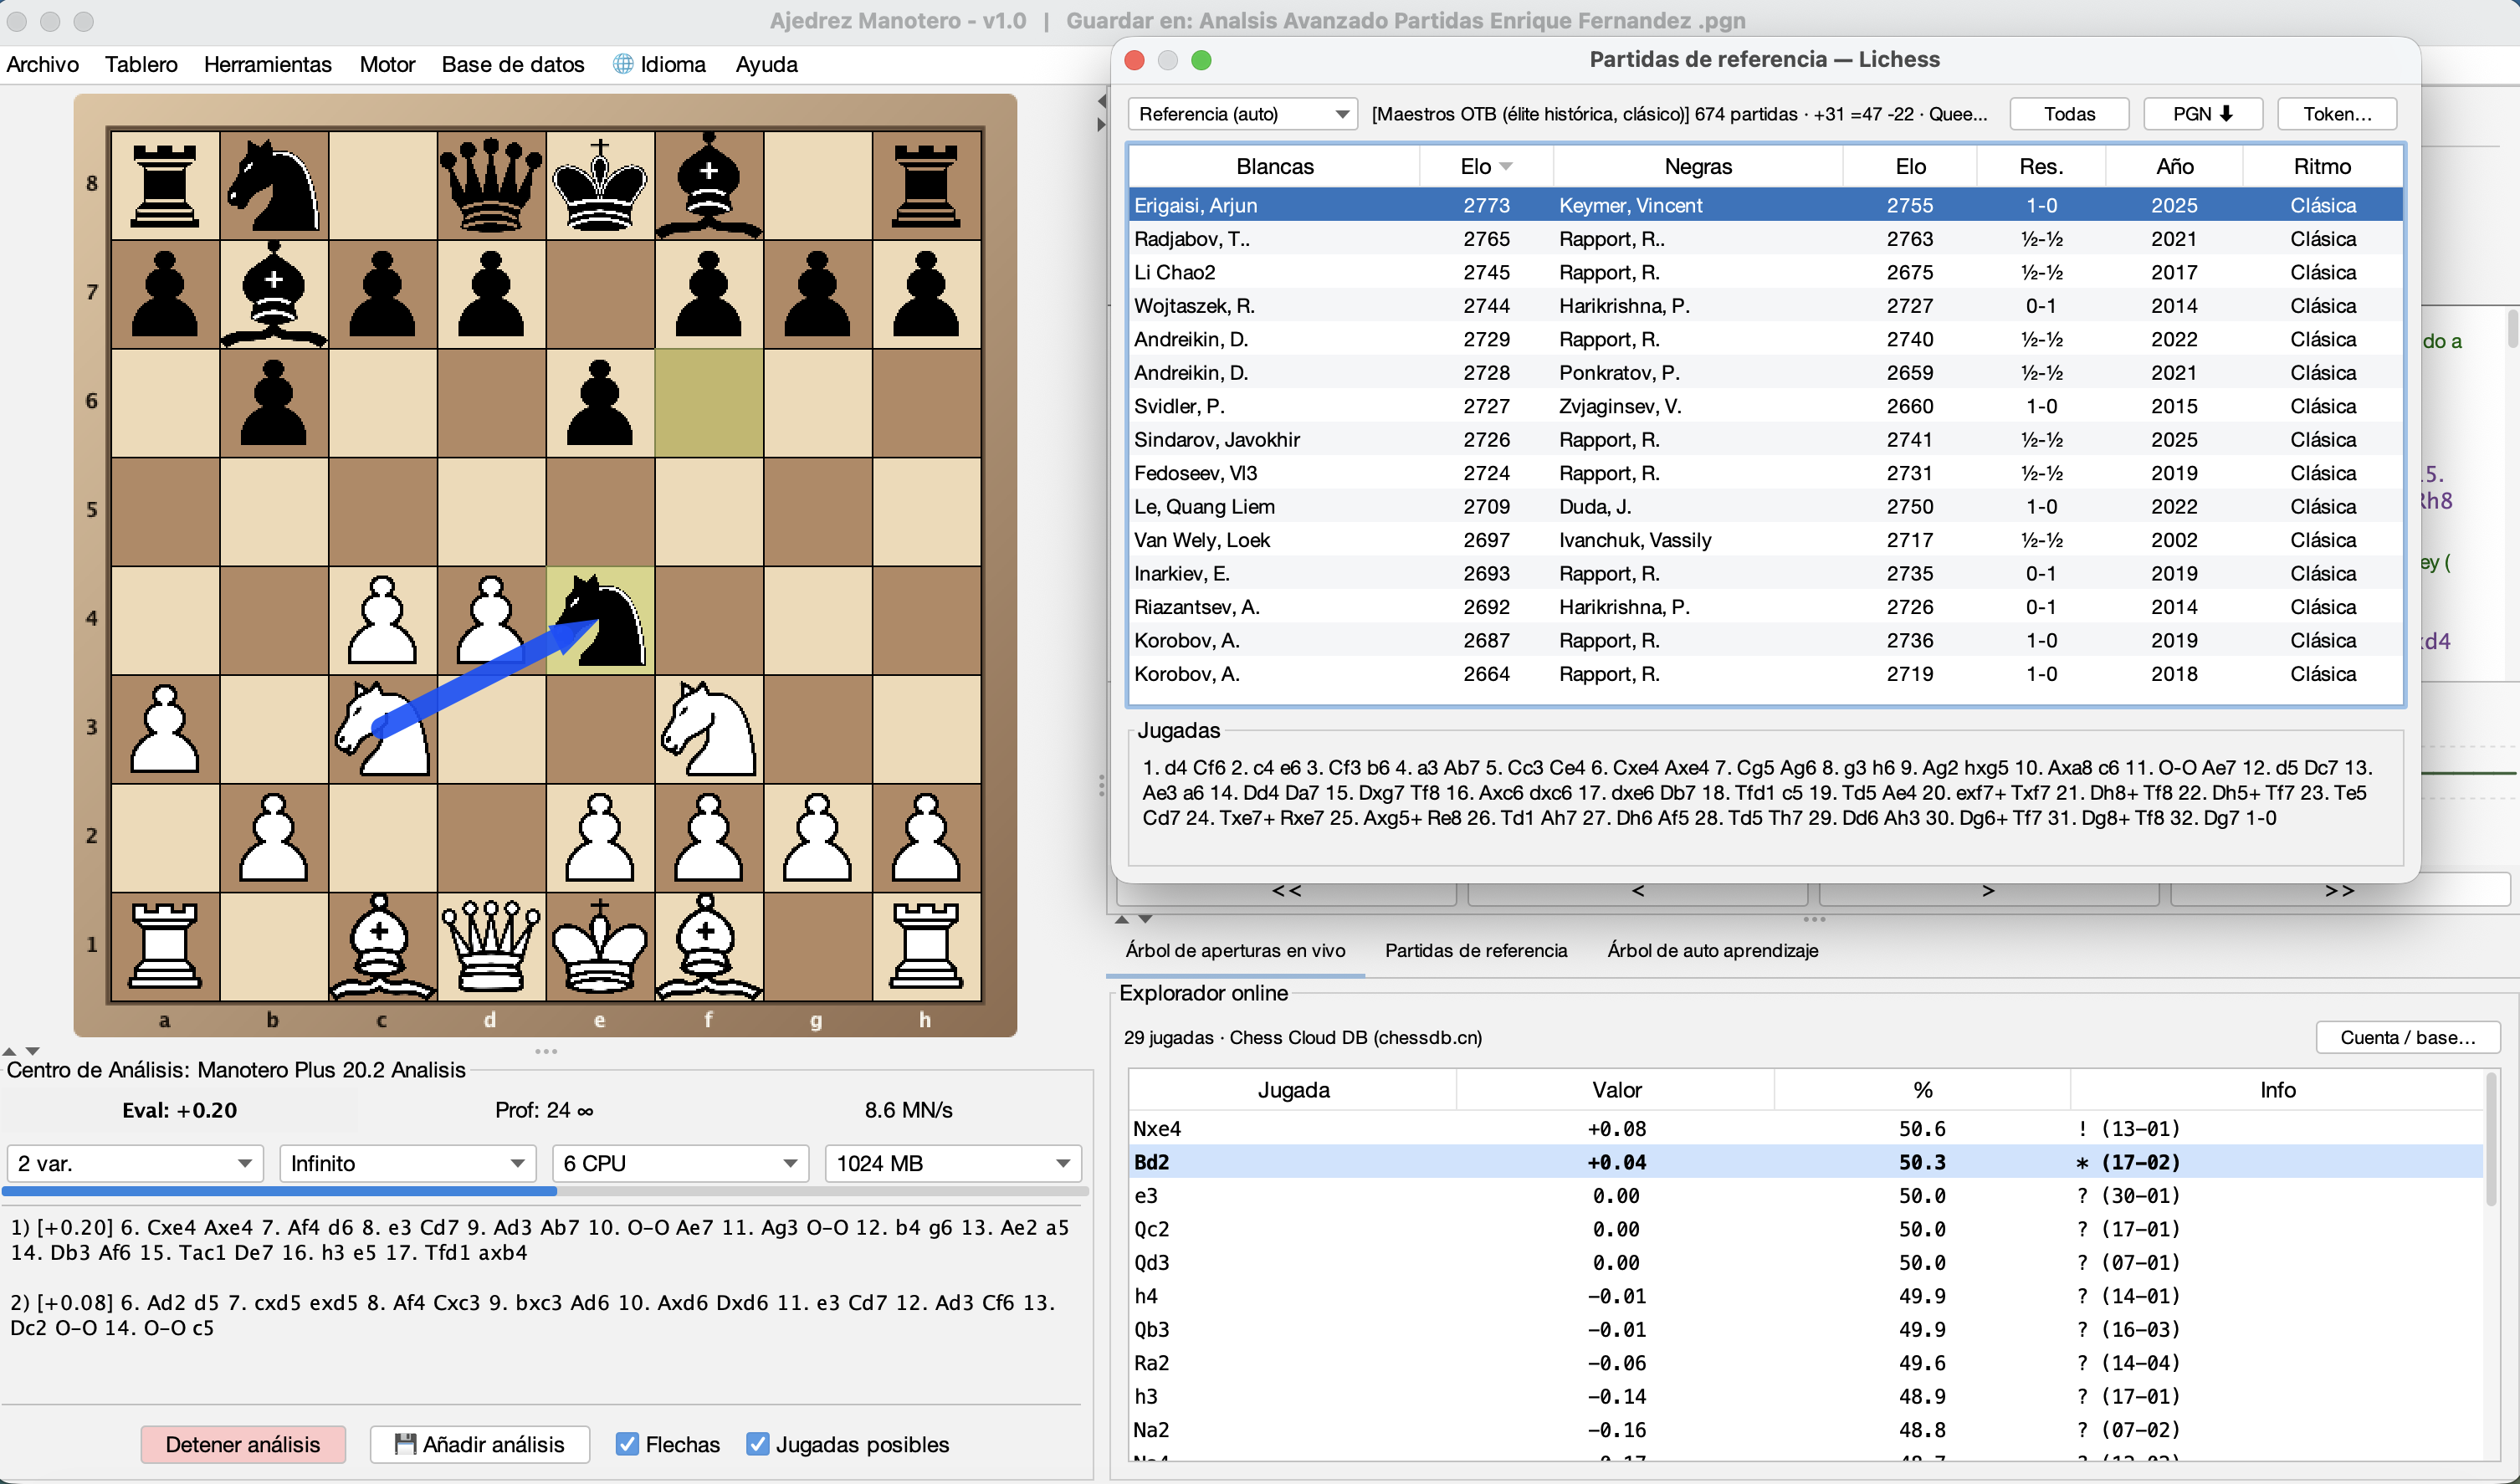
Task: Click the globe icon next to Idioma
Action: click(x=623, y=64)
